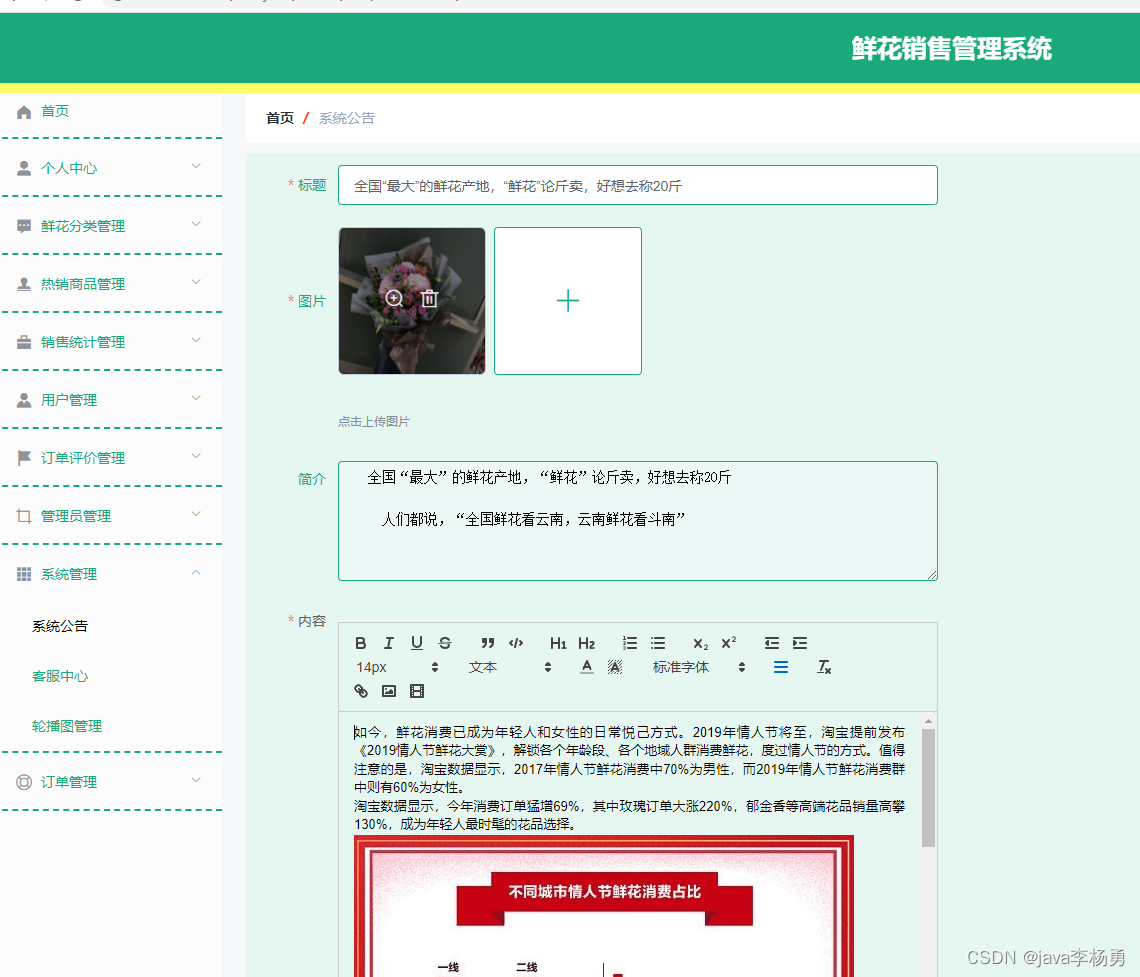Toggle italic formatting in editor

[x=389, y=643]
